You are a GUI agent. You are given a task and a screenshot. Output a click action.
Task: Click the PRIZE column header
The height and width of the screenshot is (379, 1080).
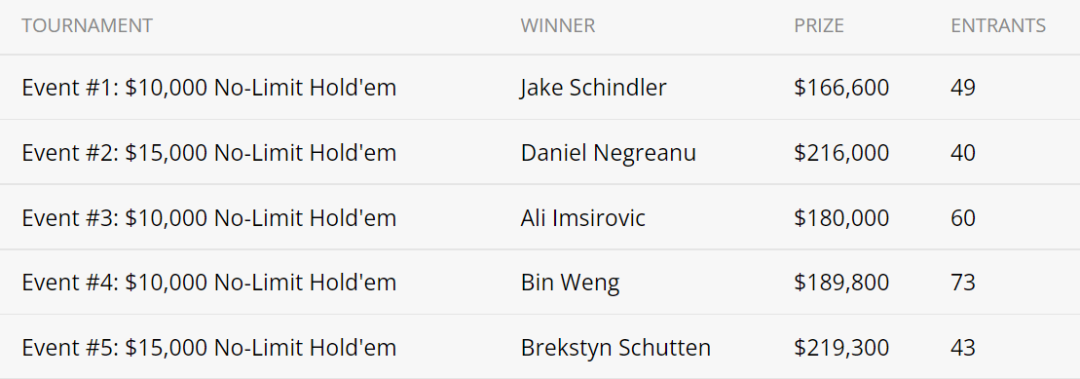point(818,25)
